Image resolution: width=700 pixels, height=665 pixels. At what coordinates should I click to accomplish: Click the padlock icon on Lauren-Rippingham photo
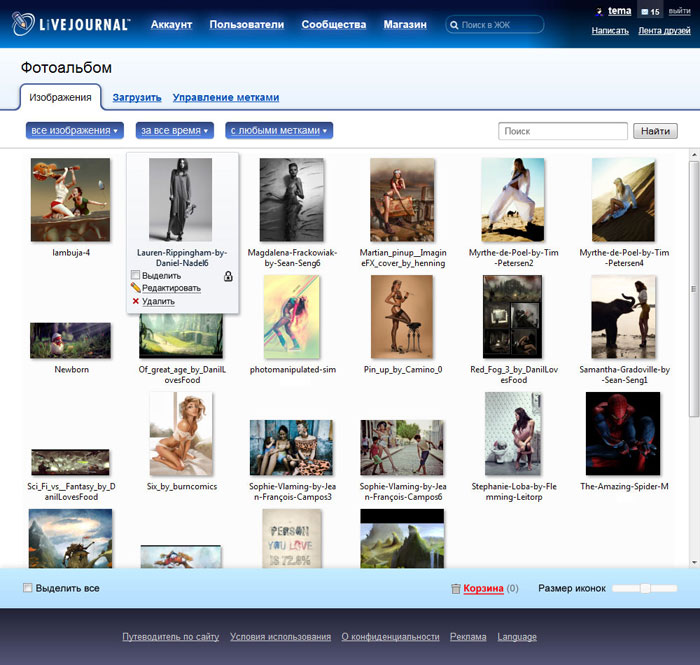(x=228, y=275)
